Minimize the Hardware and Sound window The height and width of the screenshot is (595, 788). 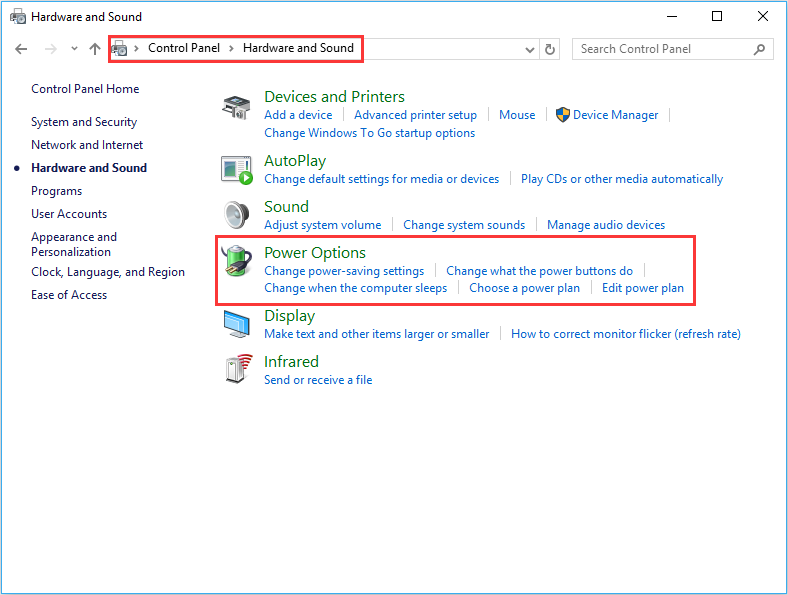click(x=672, y=17)
